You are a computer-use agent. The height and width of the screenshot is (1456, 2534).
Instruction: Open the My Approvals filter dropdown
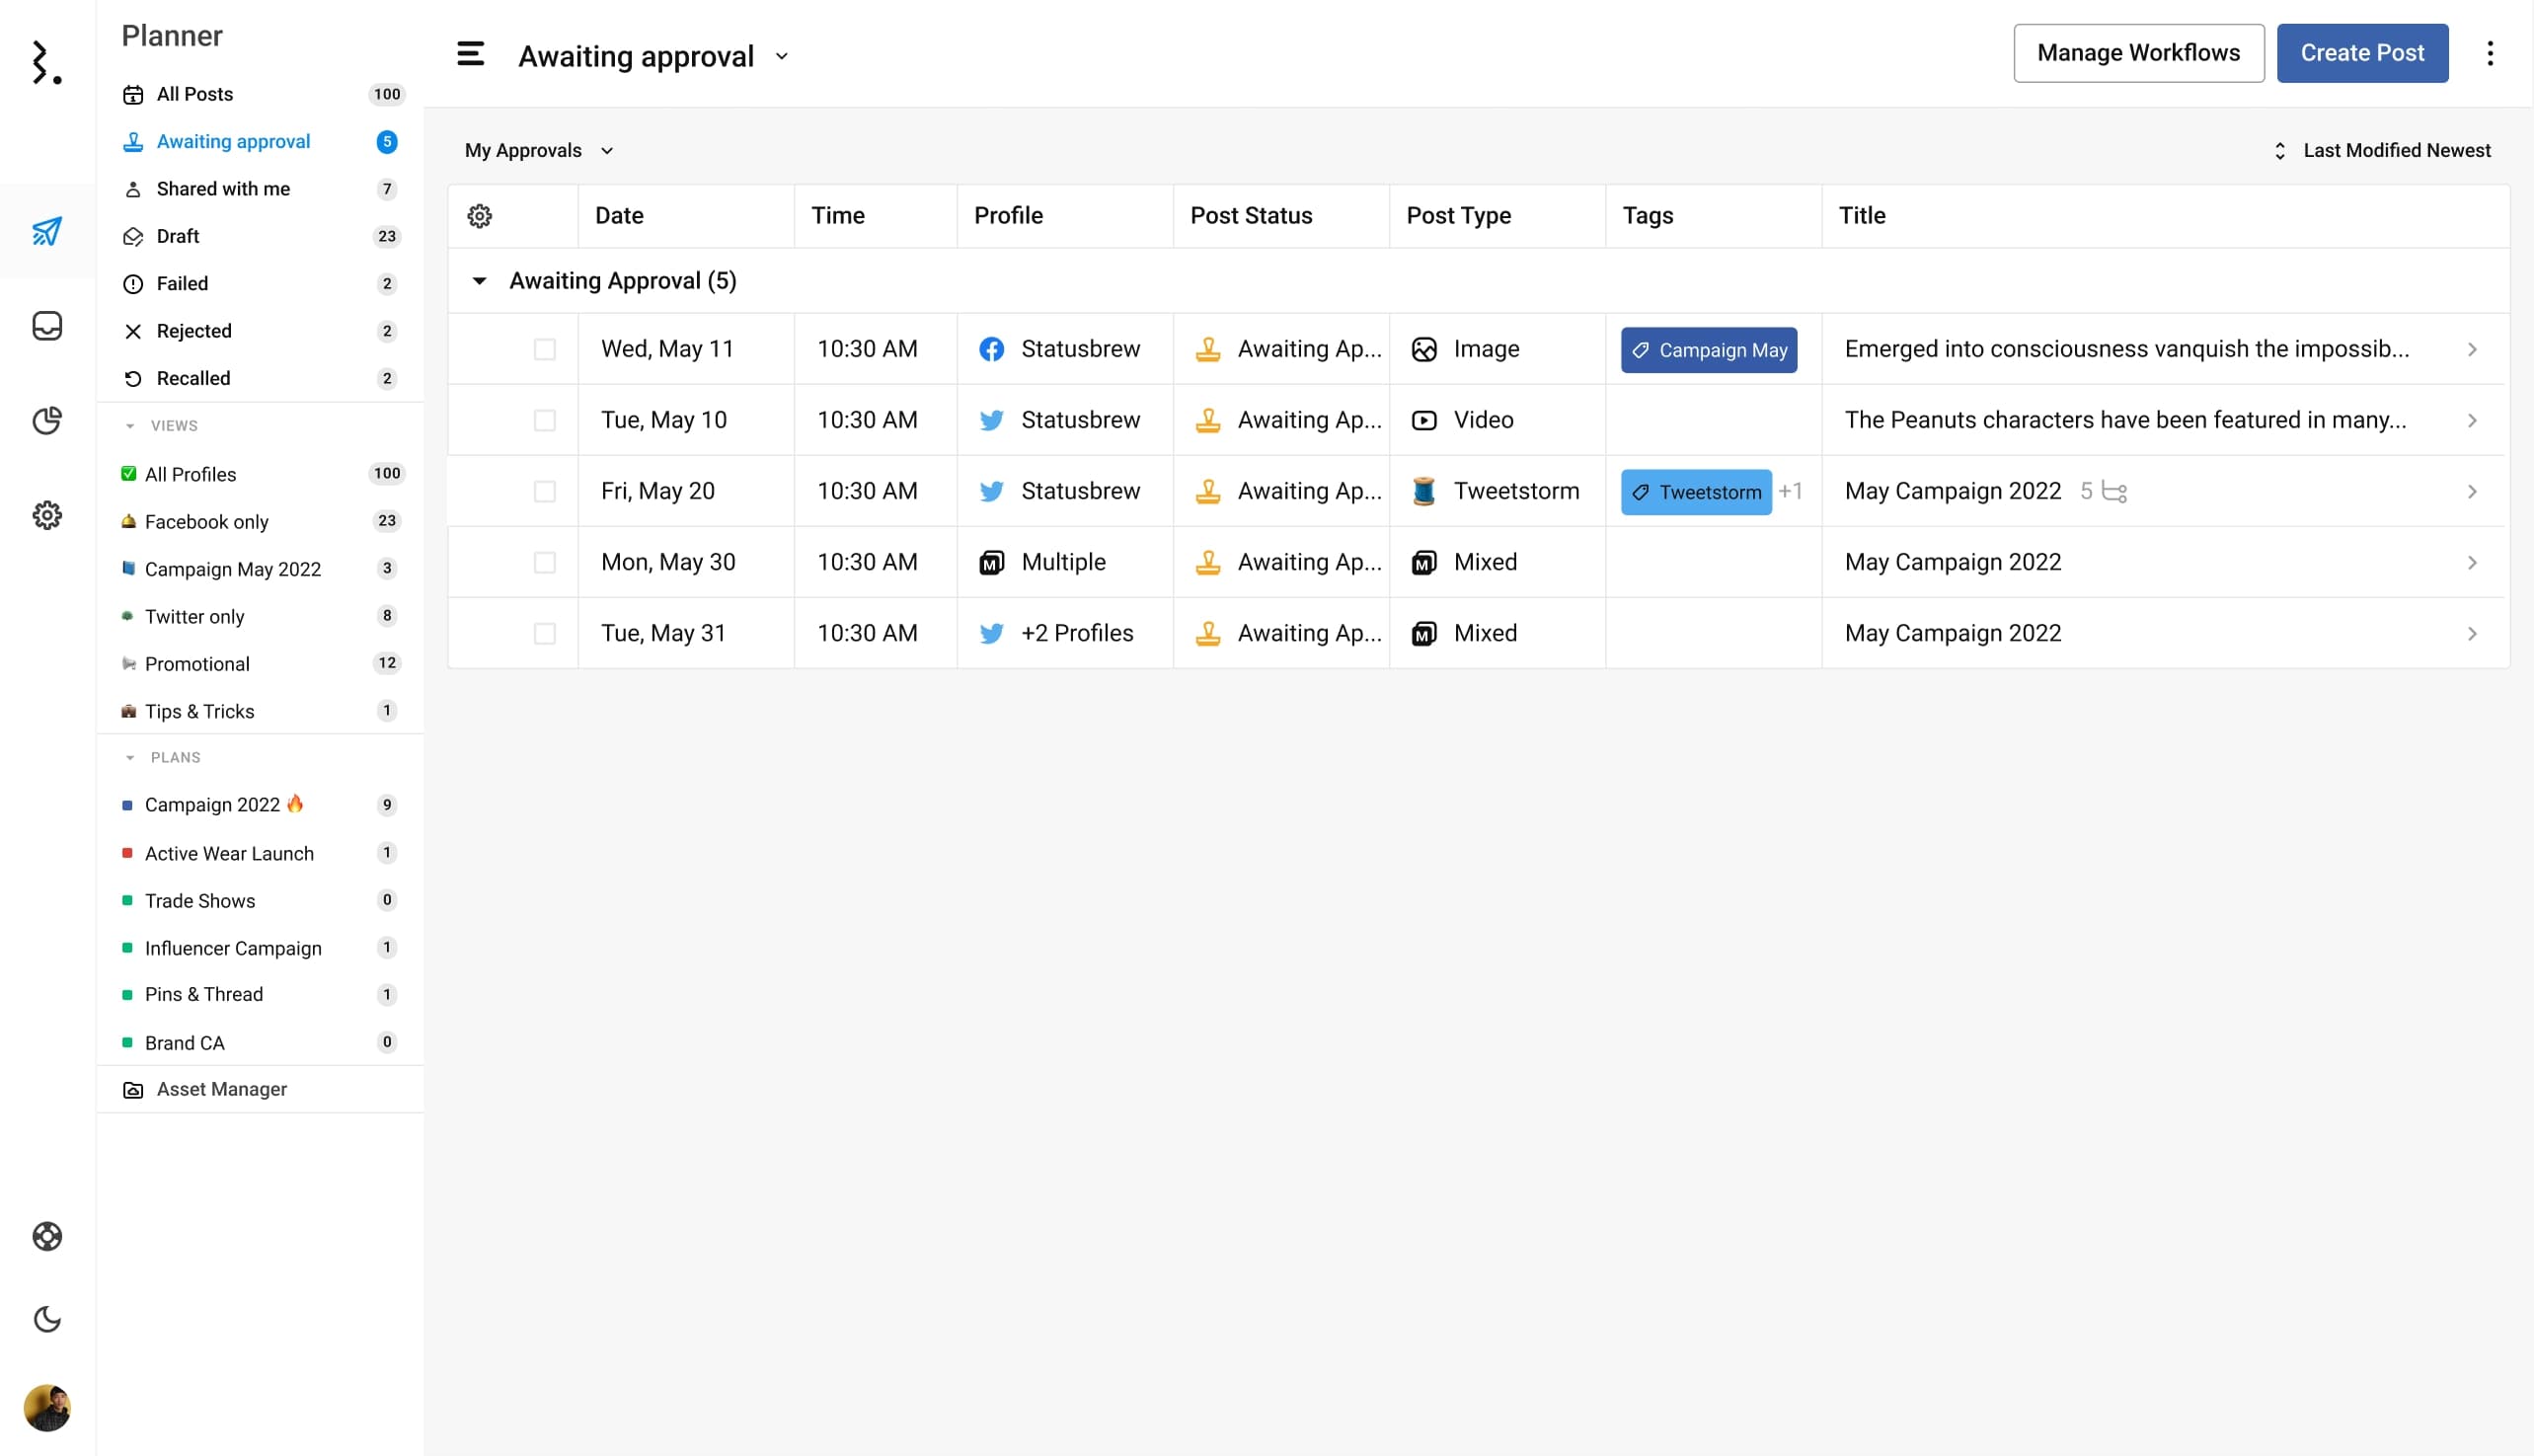point(539,151)
